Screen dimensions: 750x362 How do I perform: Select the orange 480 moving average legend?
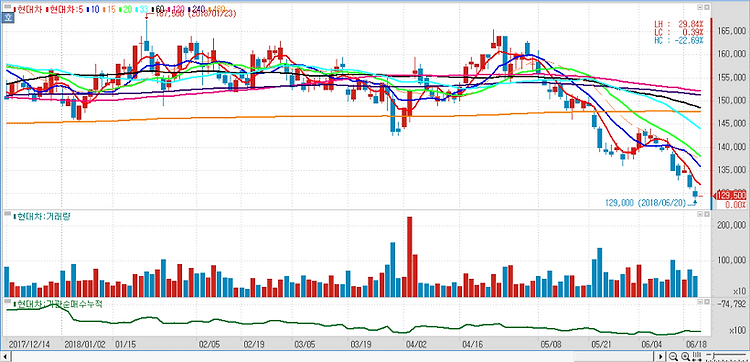point(217,10)
